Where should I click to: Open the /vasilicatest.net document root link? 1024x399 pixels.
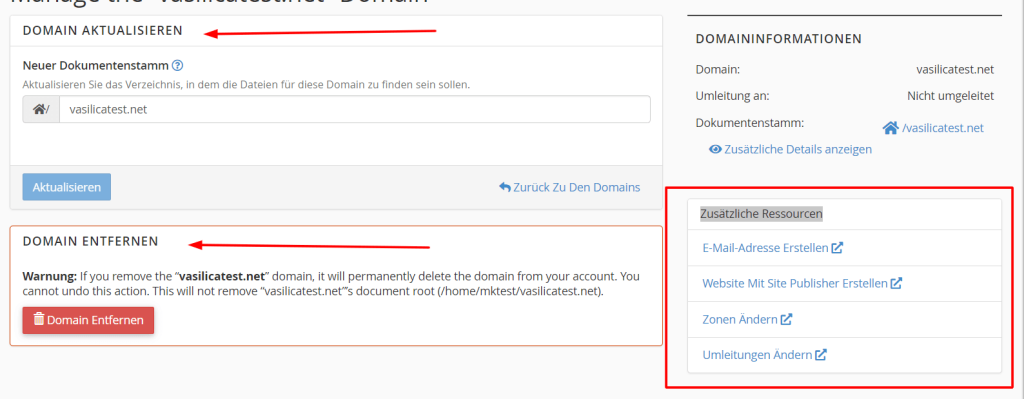pyautogui.click(x=933, y=128)
